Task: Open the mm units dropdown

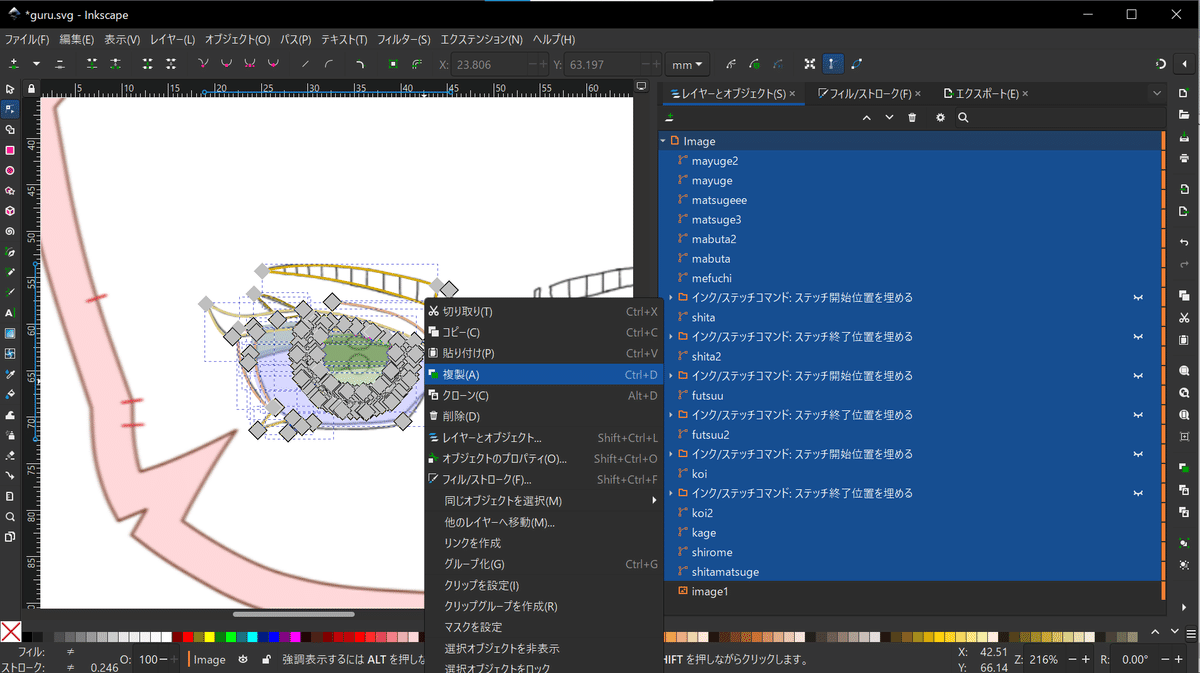Action: [x=687, y=64]
